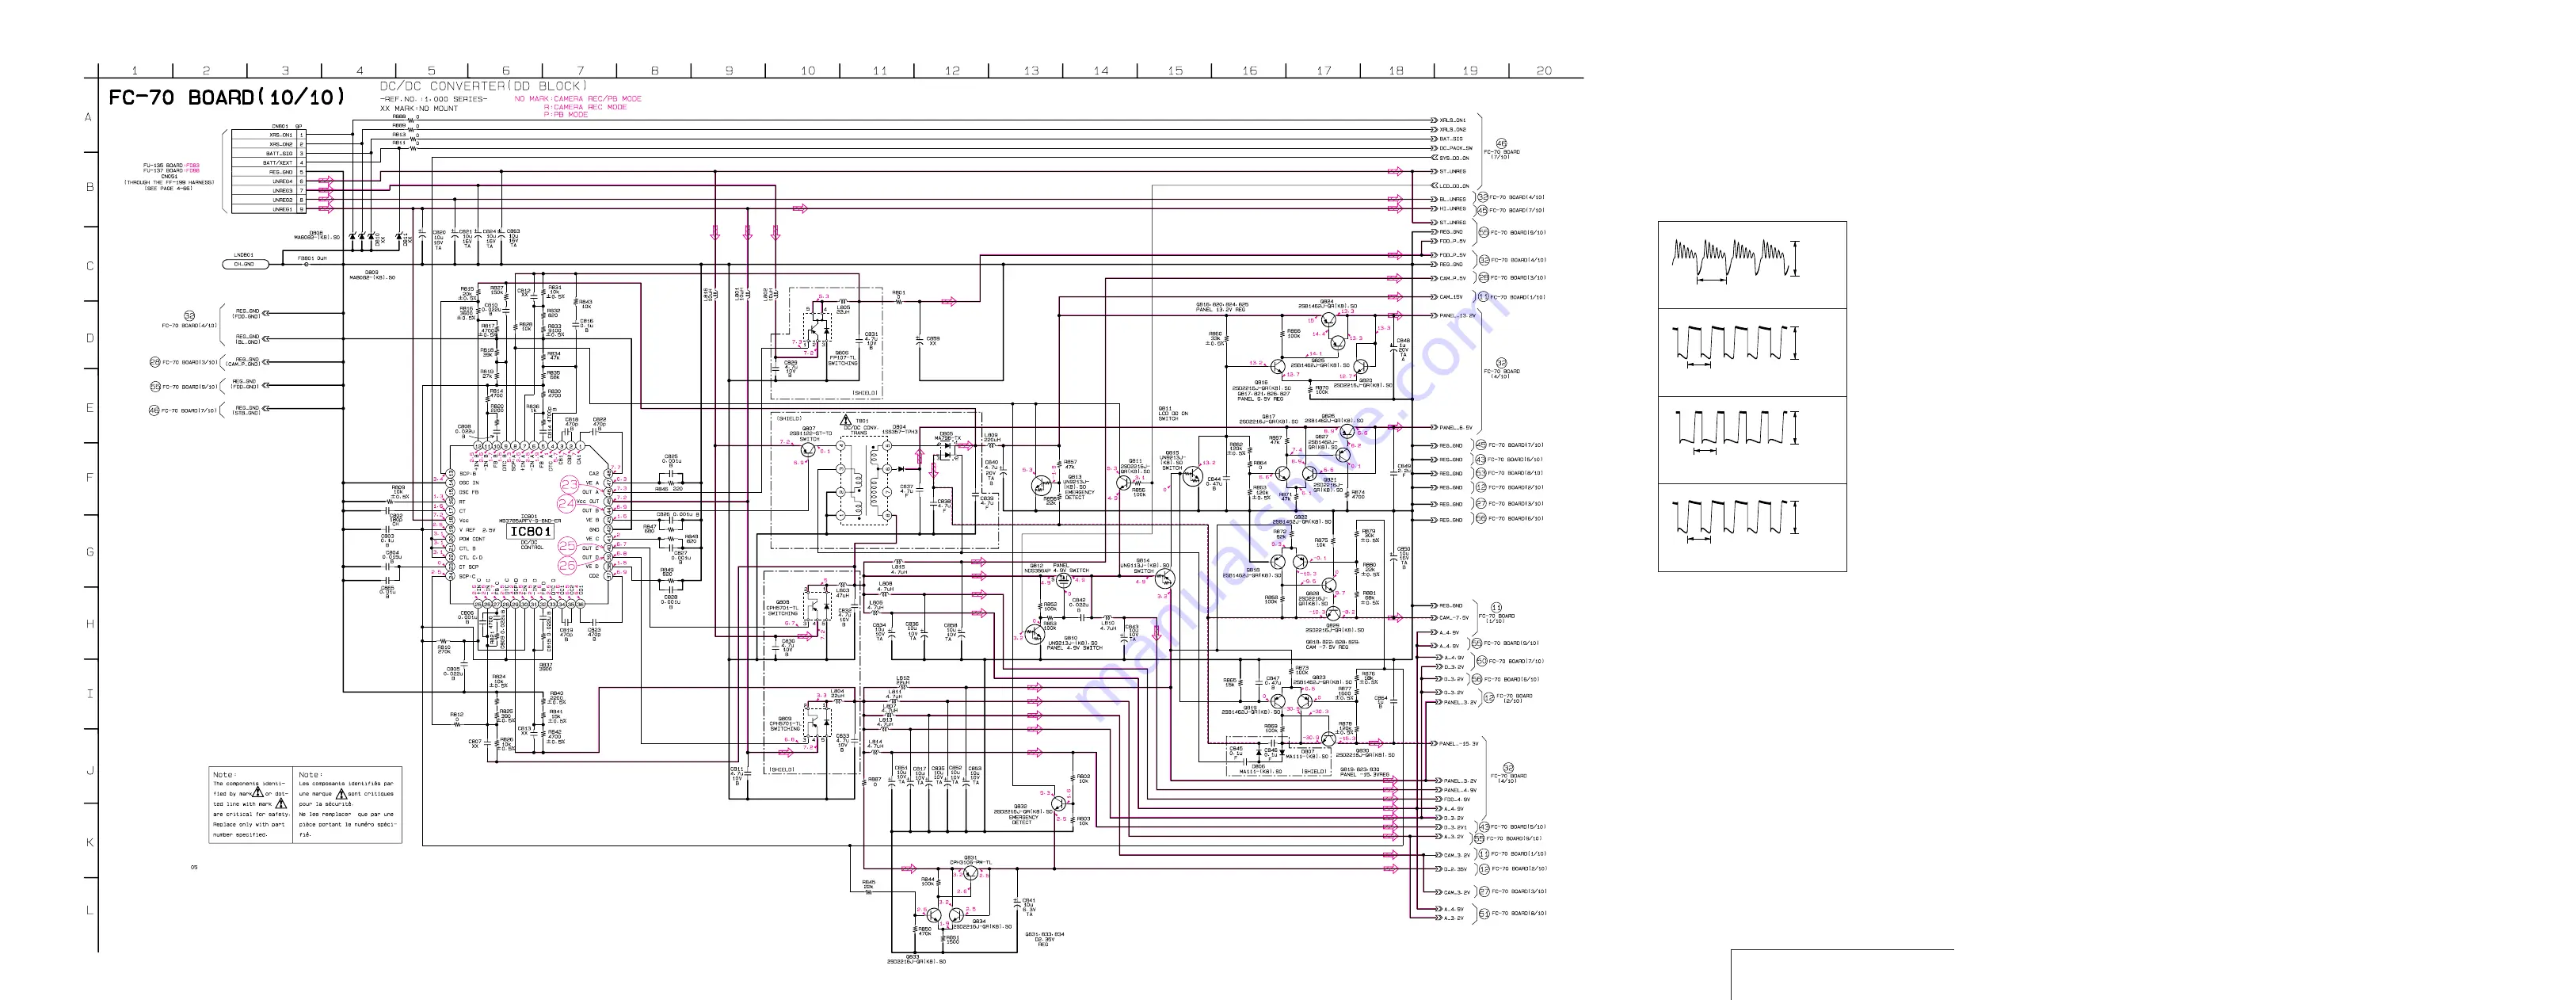Screen dimensions: 2576x1000
Task: Click FB801 0uH component label
Action: 311,258
